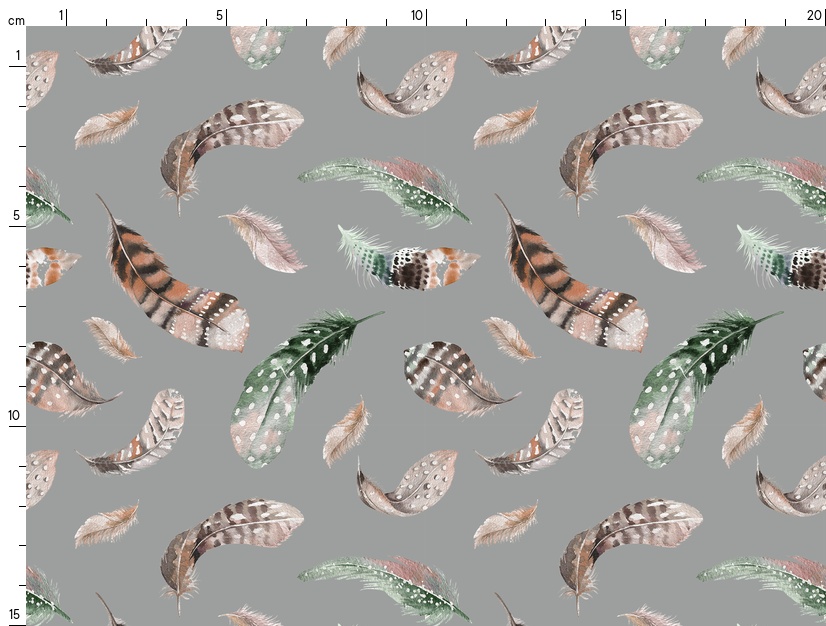The width and height of the screenshot is (826, 626).
Task: Click the 15 mark on the left ruler
Action: [15, 614]
